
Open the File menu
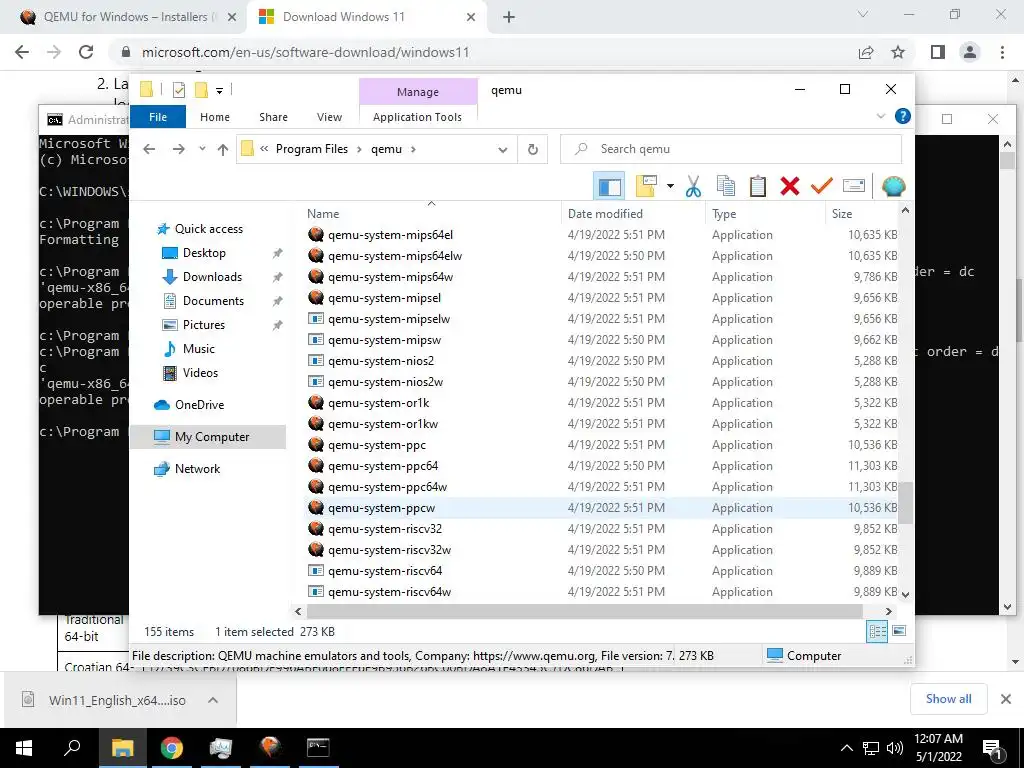coord(158,117)
